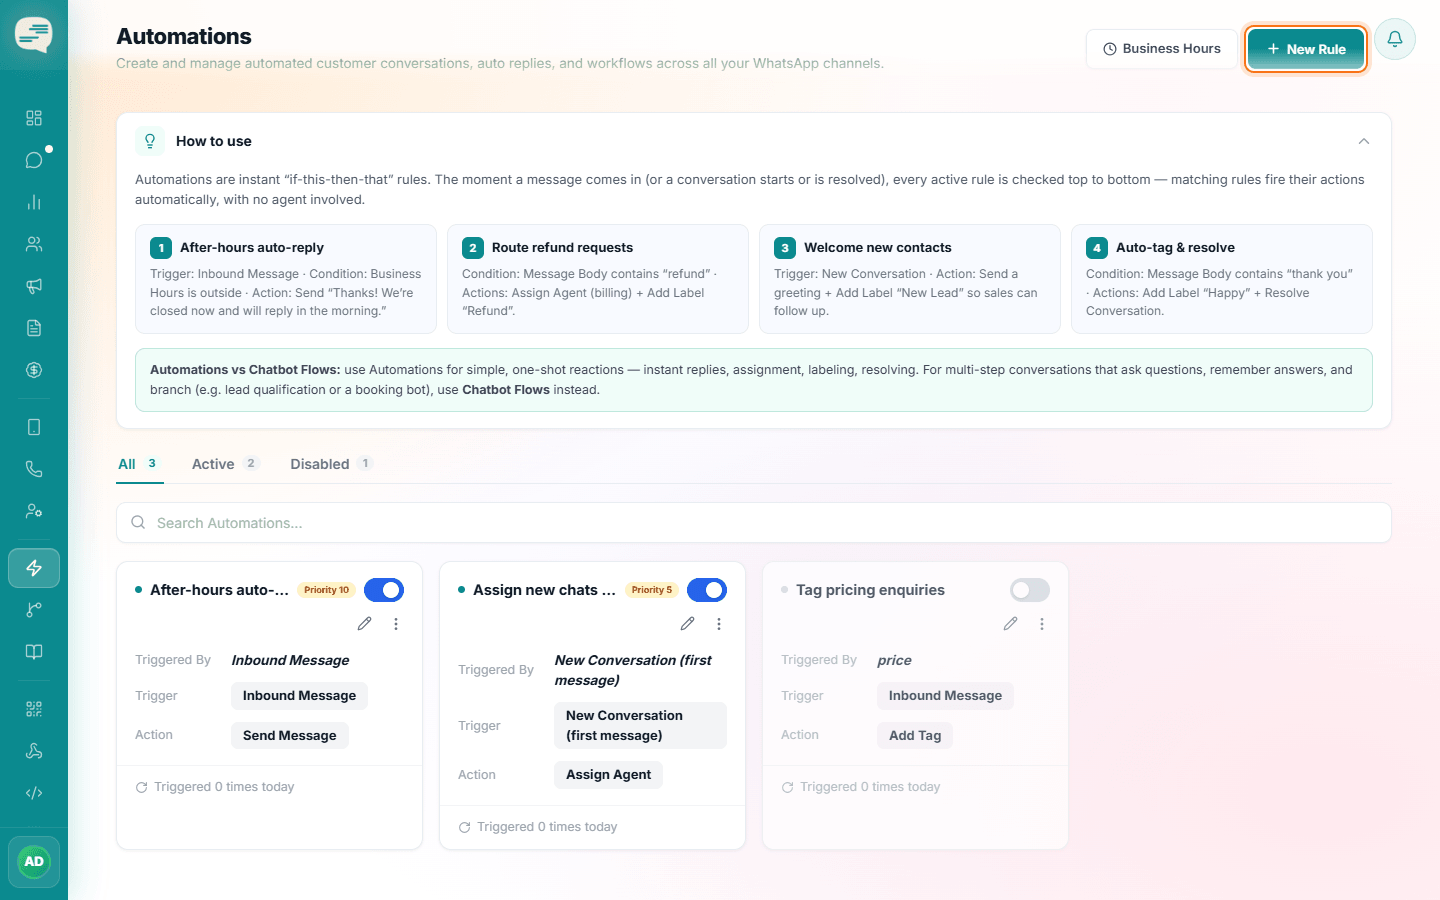Click the notifications bell icon
This screenshot has height=900, width=1440.
pos(1395,39)
